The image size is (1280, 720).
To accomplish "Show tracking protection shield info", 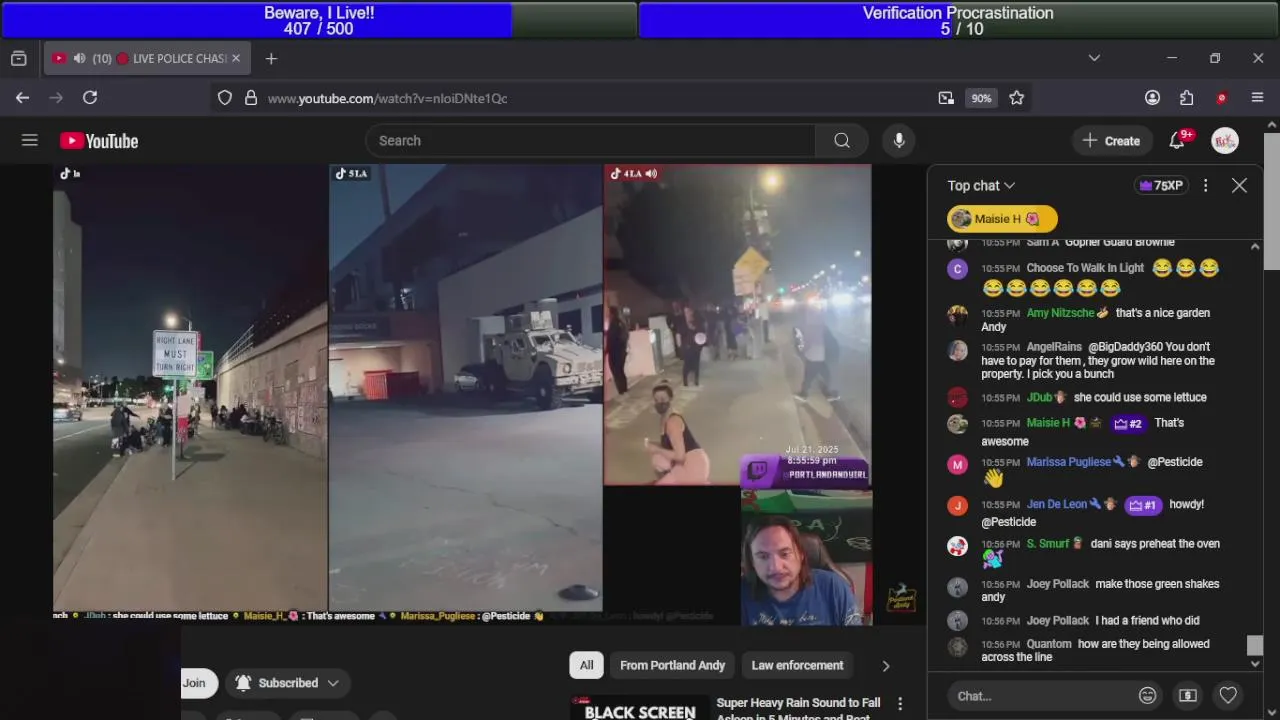I will pyautogui.click(x=225, y=98).
